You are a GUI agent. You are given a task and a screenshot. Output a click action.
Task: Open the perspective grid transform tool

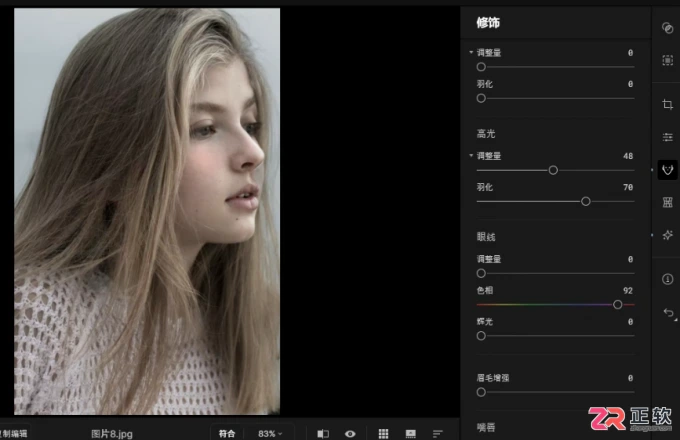click(x=667, y=202)
